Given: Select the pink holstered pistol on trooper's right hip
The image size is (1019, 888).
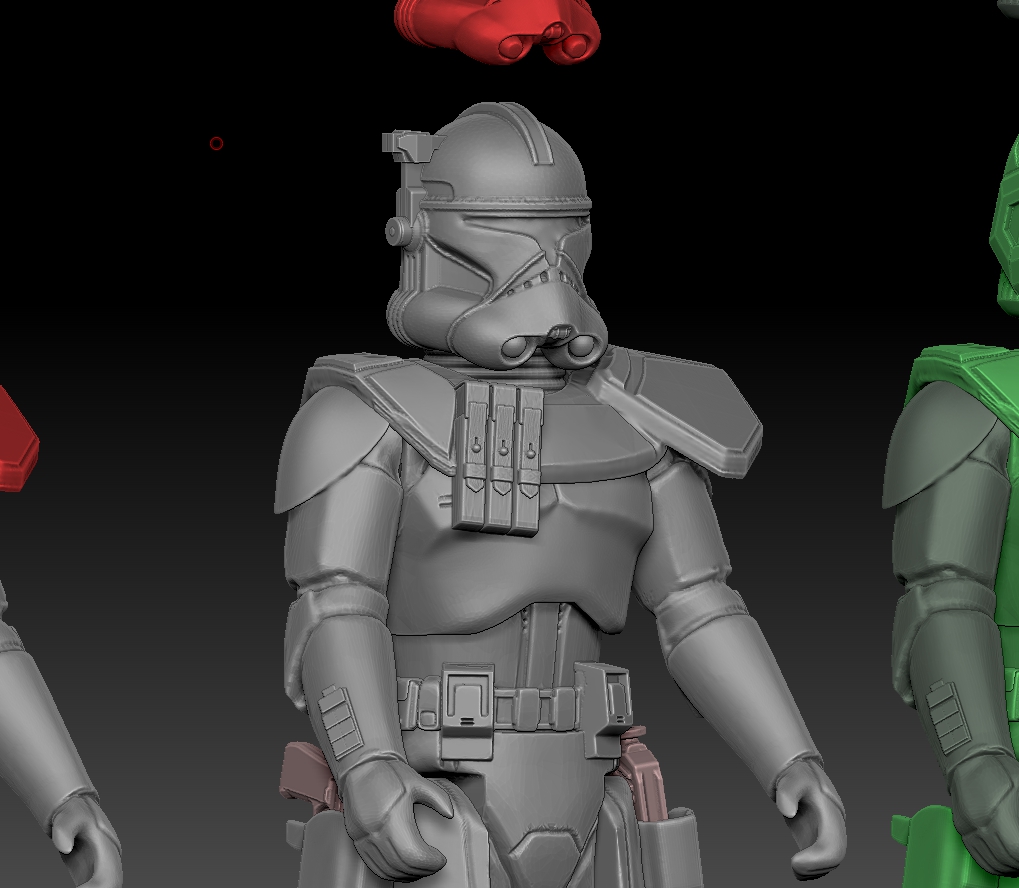Looking at the screenshot, I should [307, 777].
